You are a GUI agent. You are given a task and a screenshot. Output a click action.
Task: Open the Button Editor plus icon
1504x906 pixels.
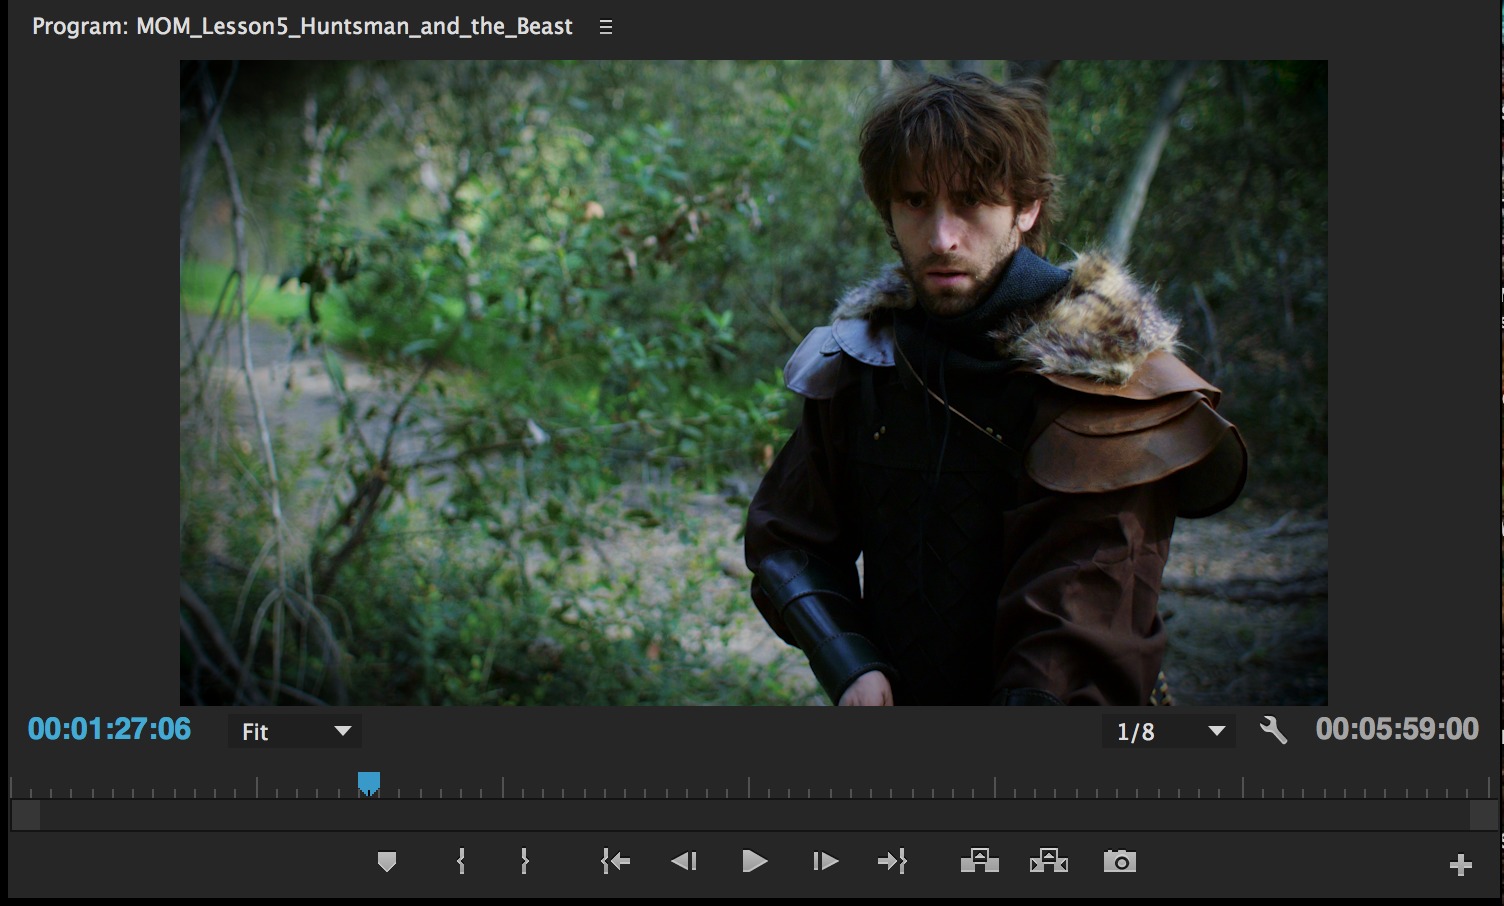(x=1461, y=865)
